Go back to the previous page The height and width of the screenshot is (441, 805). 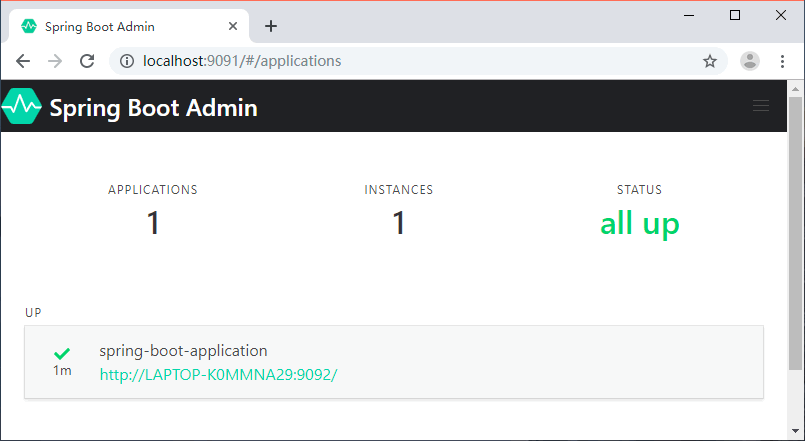click(23, 61)
